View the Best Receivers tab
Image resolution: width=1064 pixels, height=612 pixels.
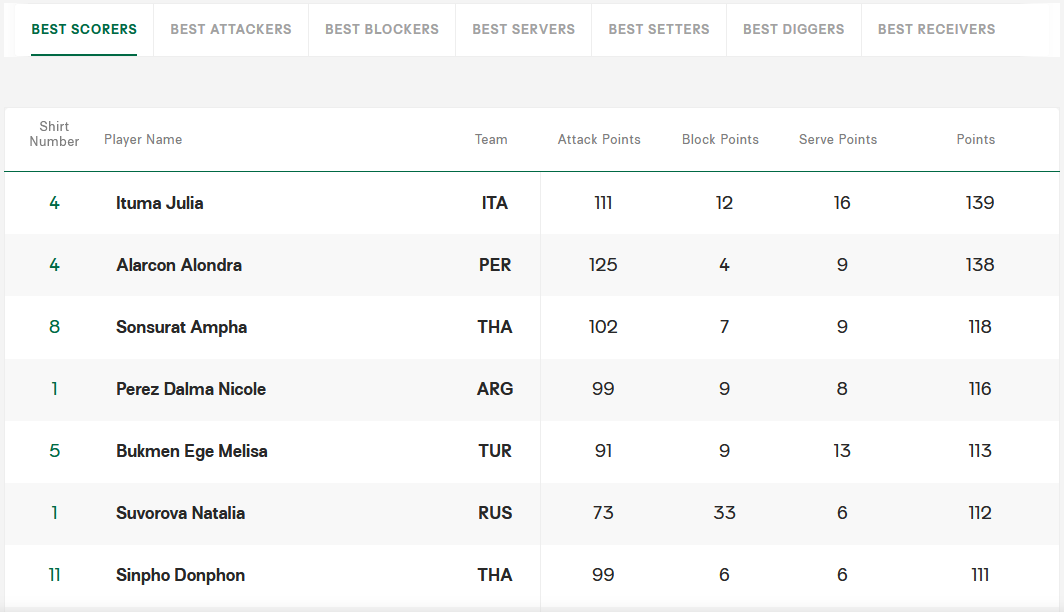[936, 29]
